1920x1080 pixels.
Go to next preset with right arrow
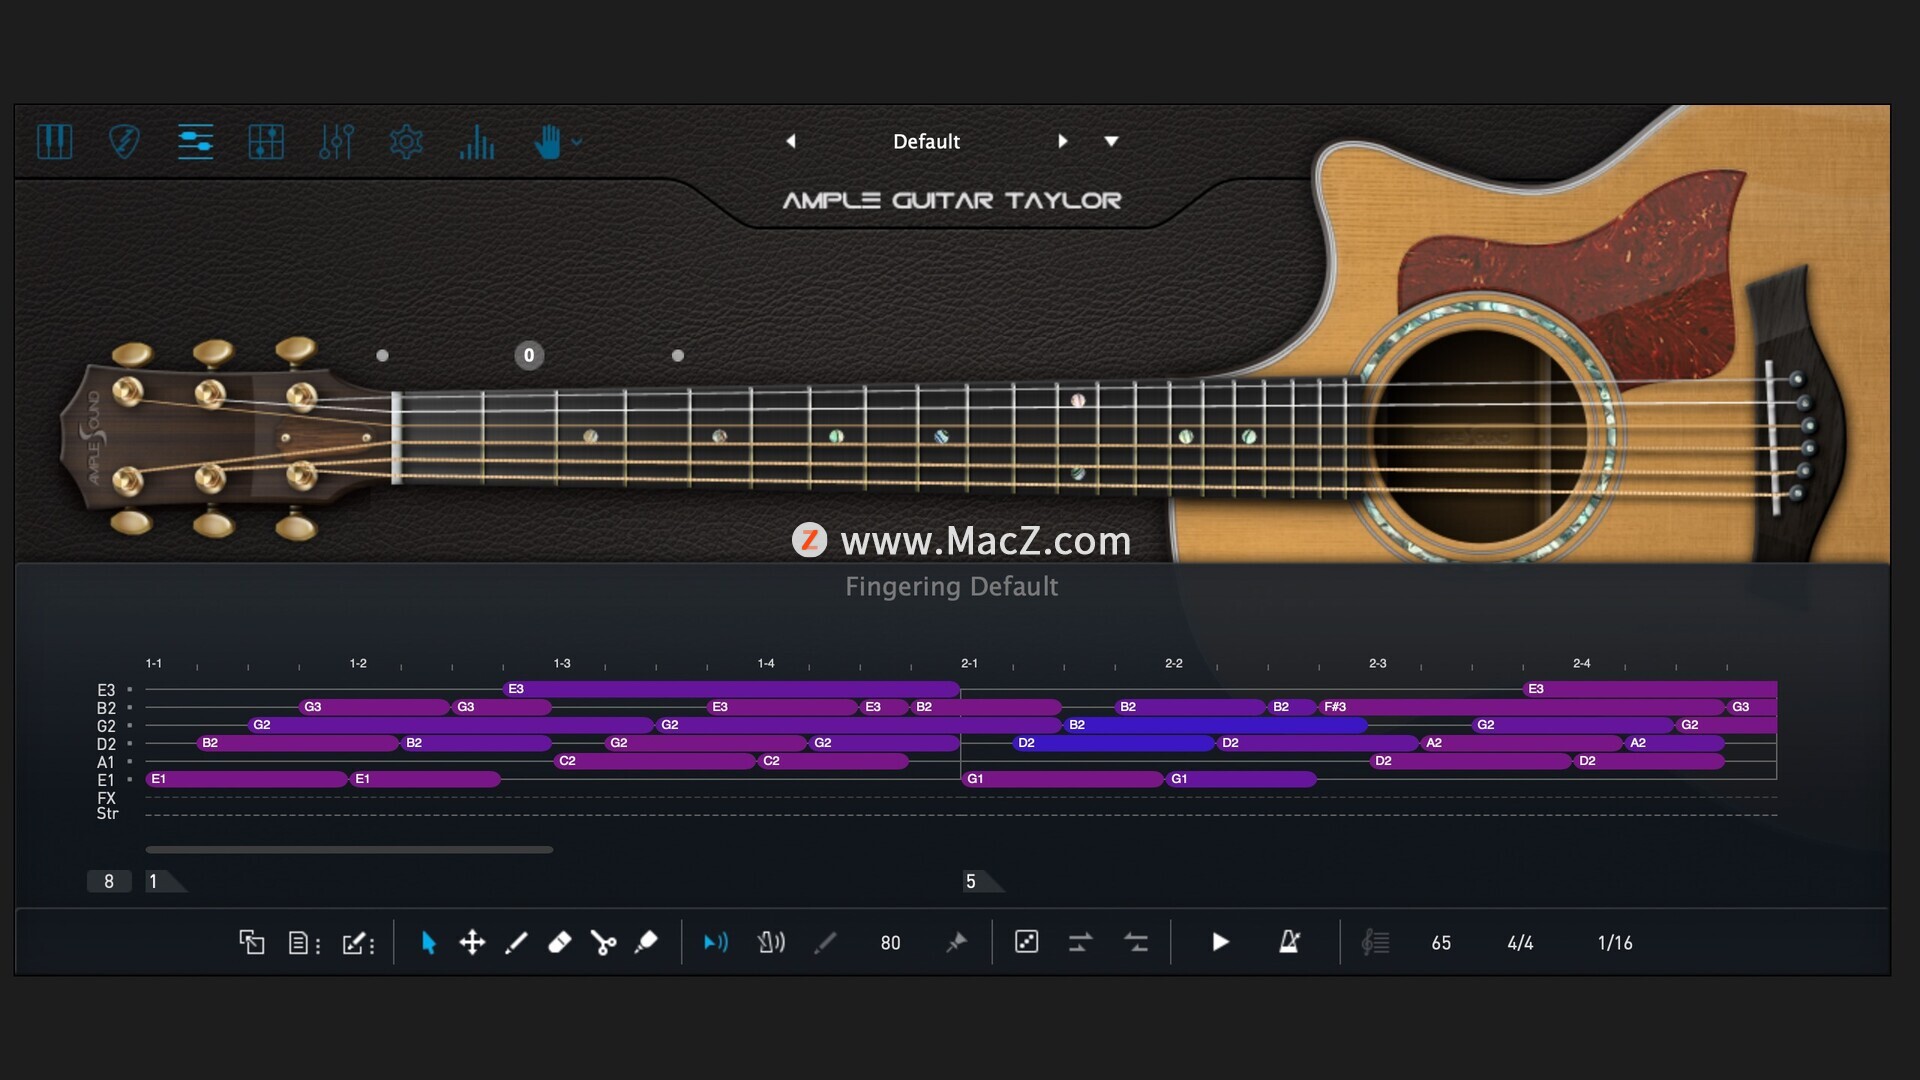point(1062,142)
